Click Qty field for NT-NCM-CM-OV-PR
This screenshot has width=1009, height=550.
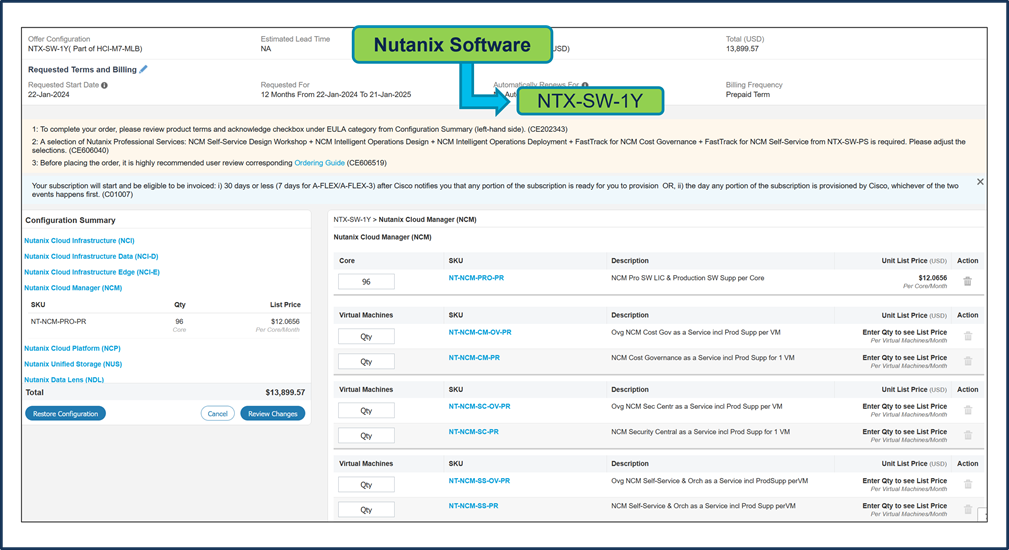coord(366,336)
